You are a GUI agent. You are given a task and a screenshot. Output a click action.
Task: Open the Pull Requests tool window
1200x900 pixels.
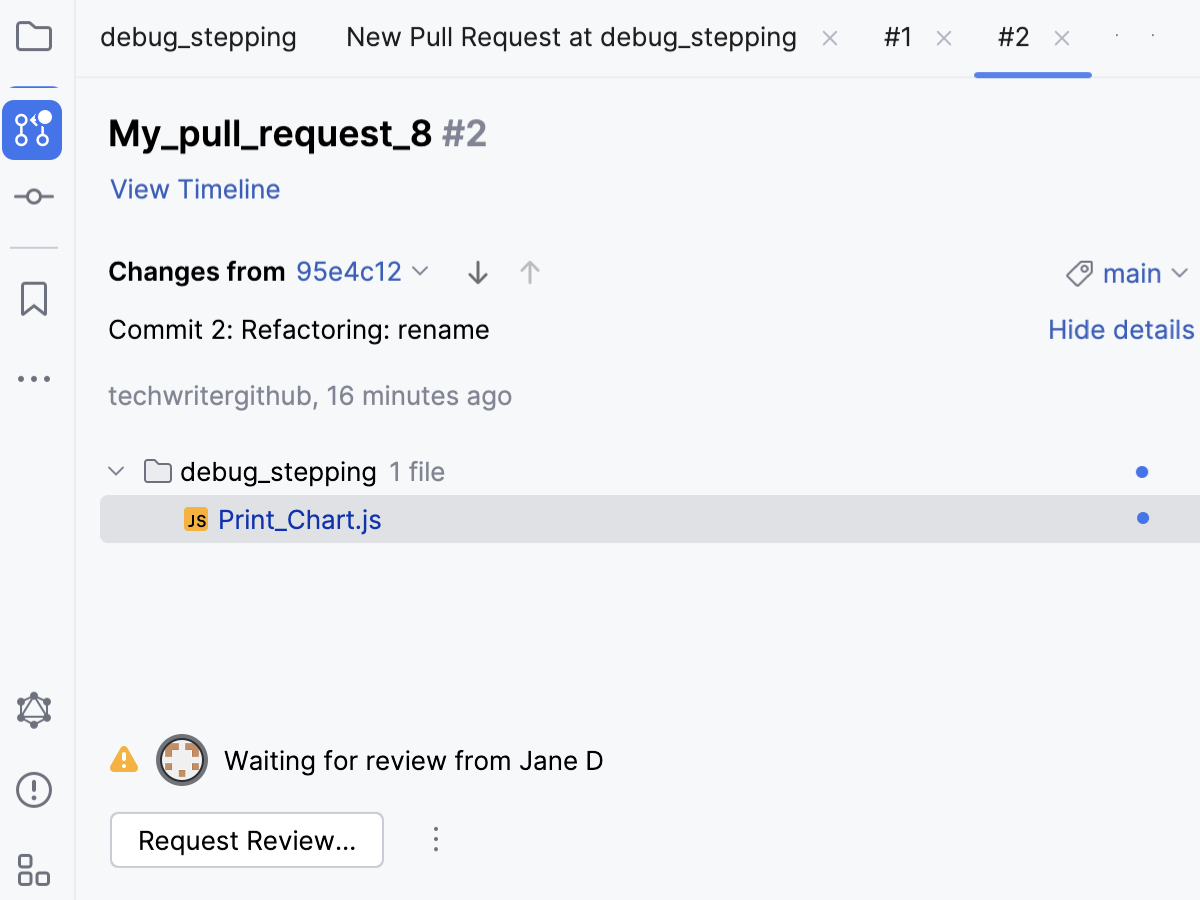32,130
